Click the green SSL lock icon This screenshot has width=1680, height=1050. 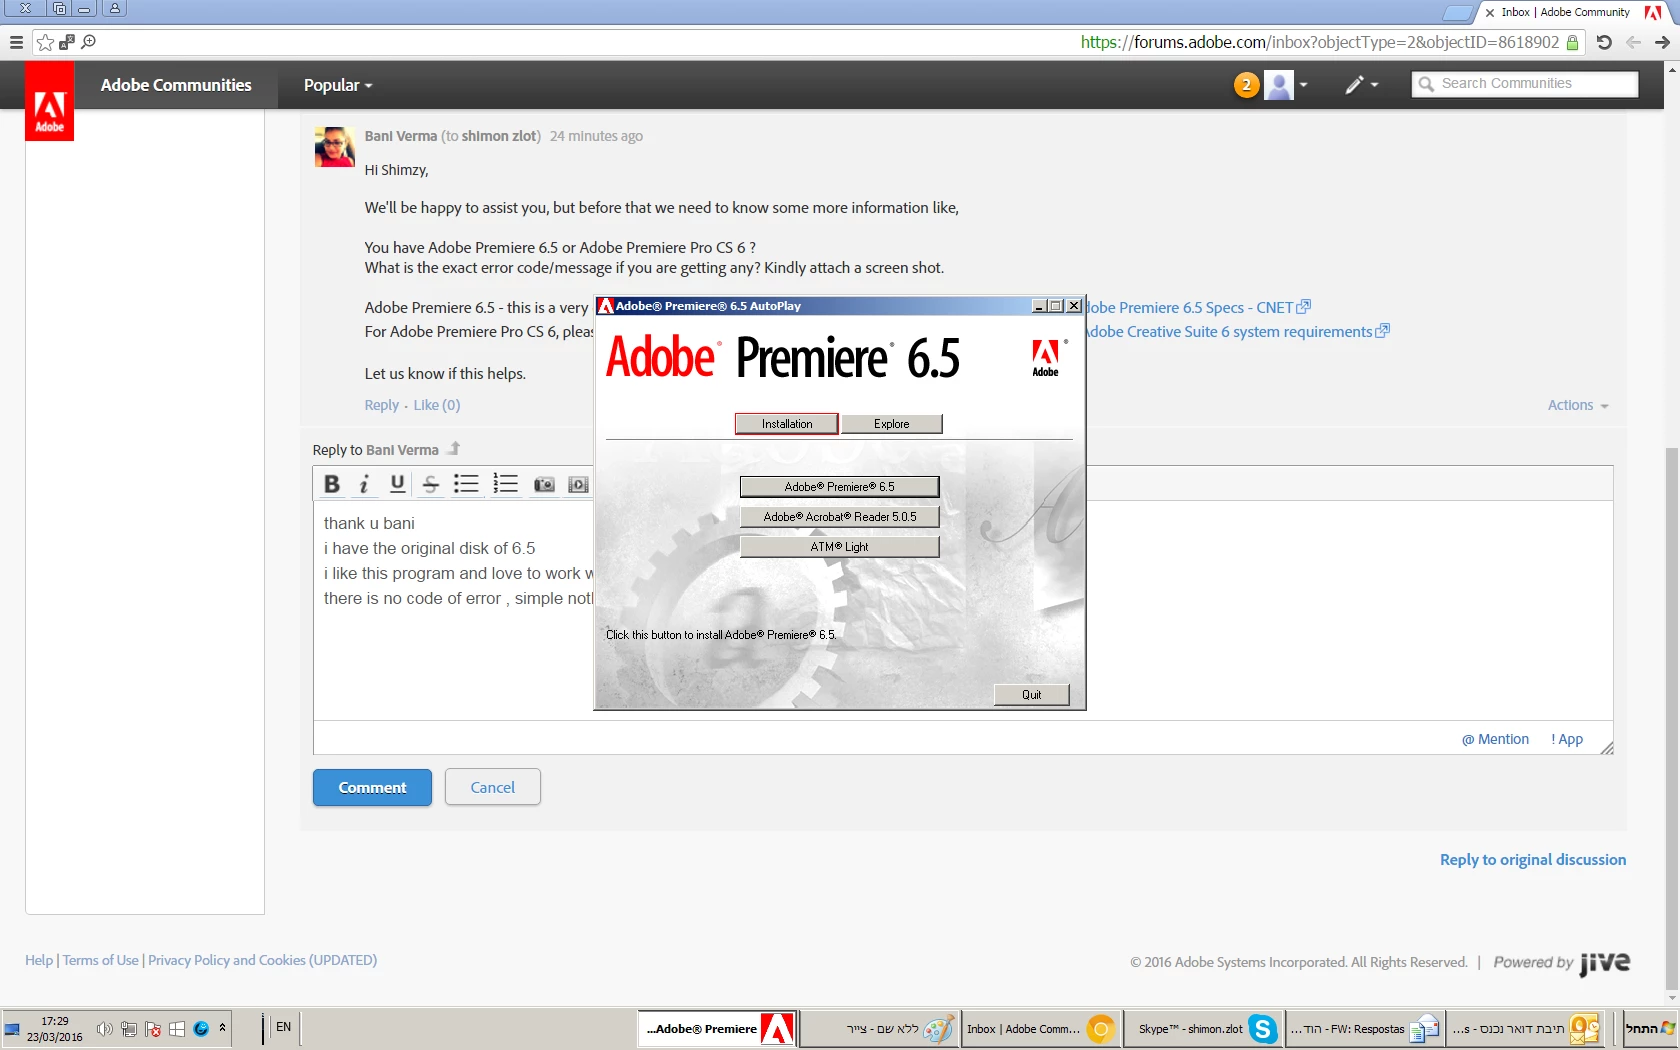pos(1572,42)
